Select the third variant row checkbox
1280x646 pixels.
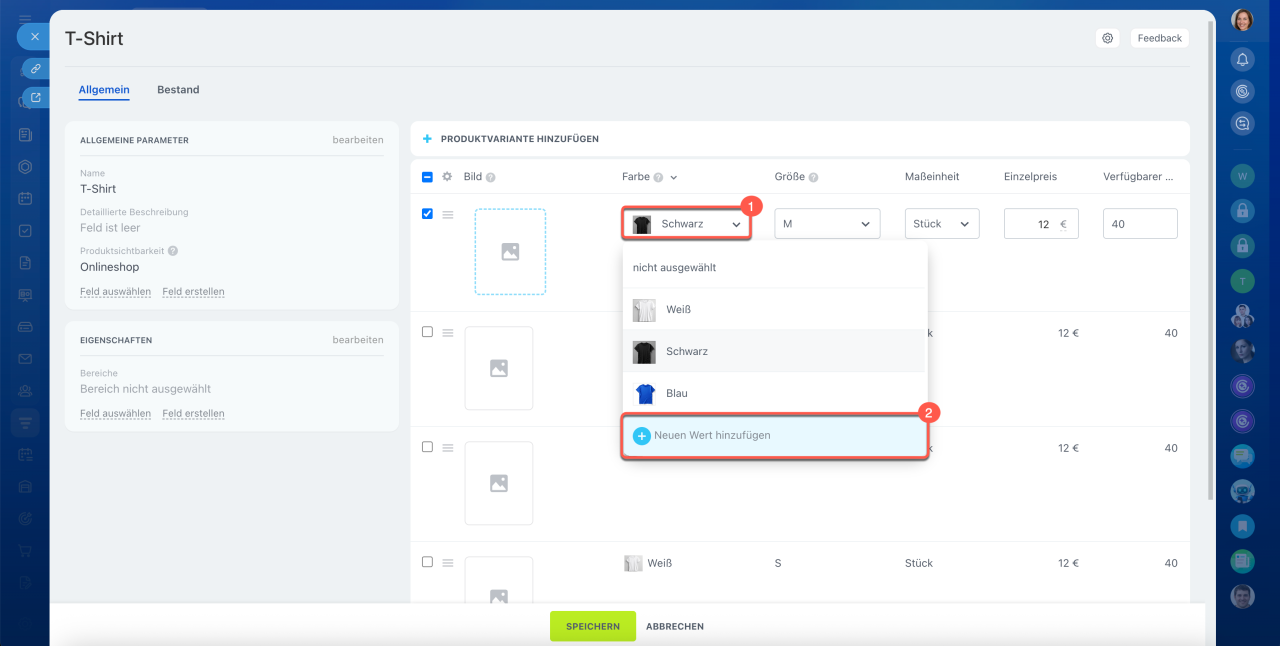tap(427, 447)
